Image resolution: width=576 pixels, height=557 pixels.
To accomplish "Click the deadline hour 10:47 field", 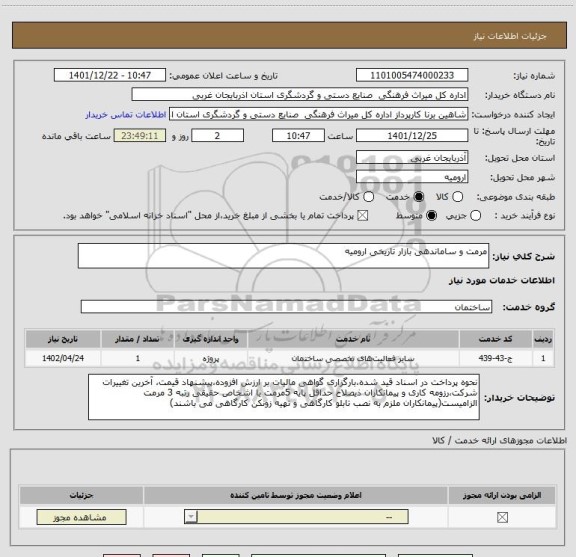I will coord(298,136).
